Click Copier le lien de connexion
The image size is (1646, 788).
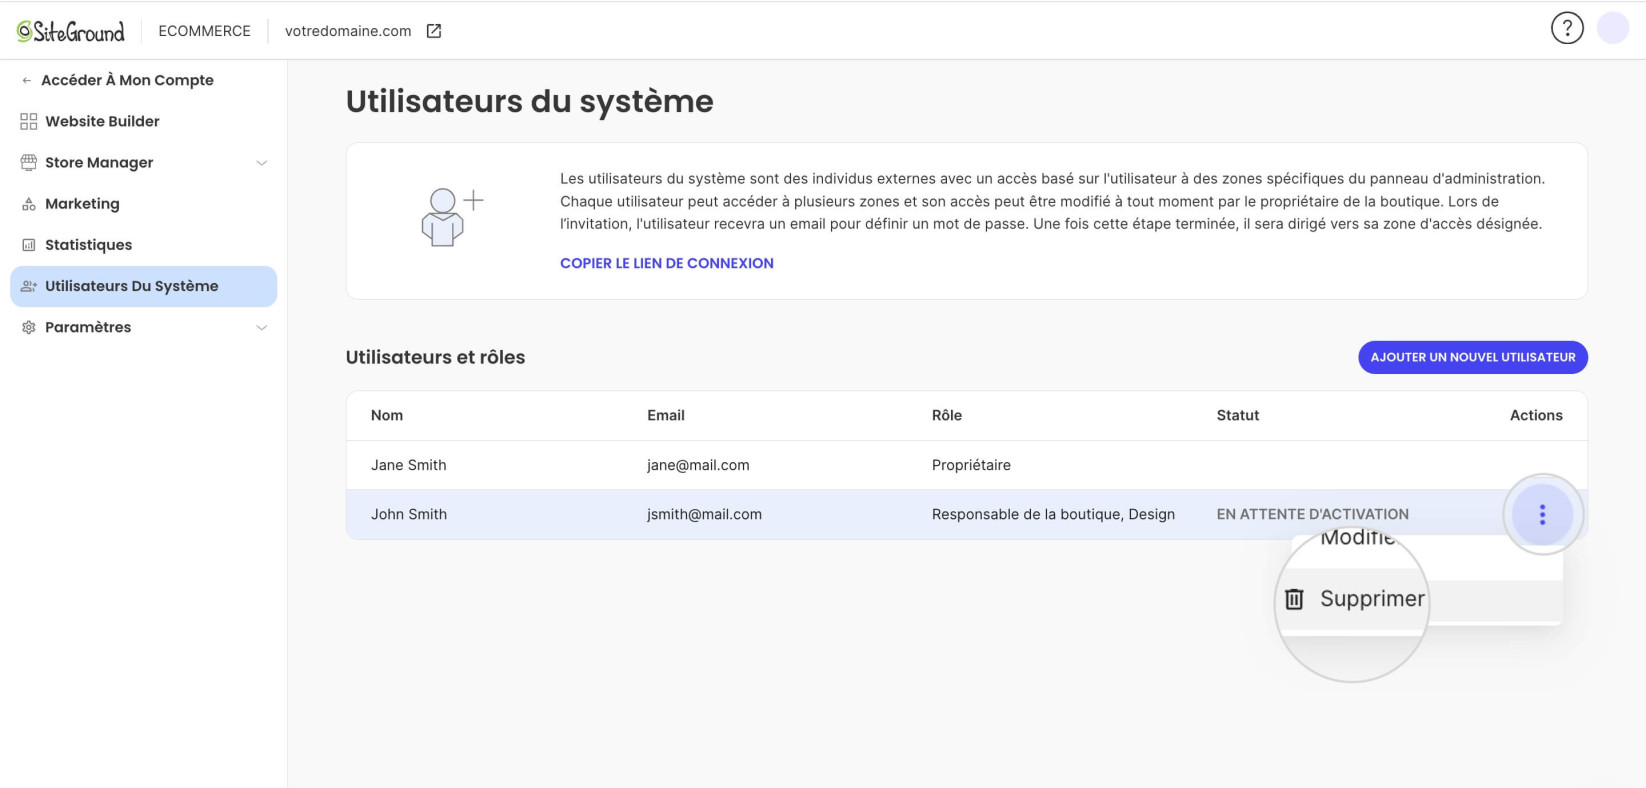pyautogui.click(x=667, y=263)
